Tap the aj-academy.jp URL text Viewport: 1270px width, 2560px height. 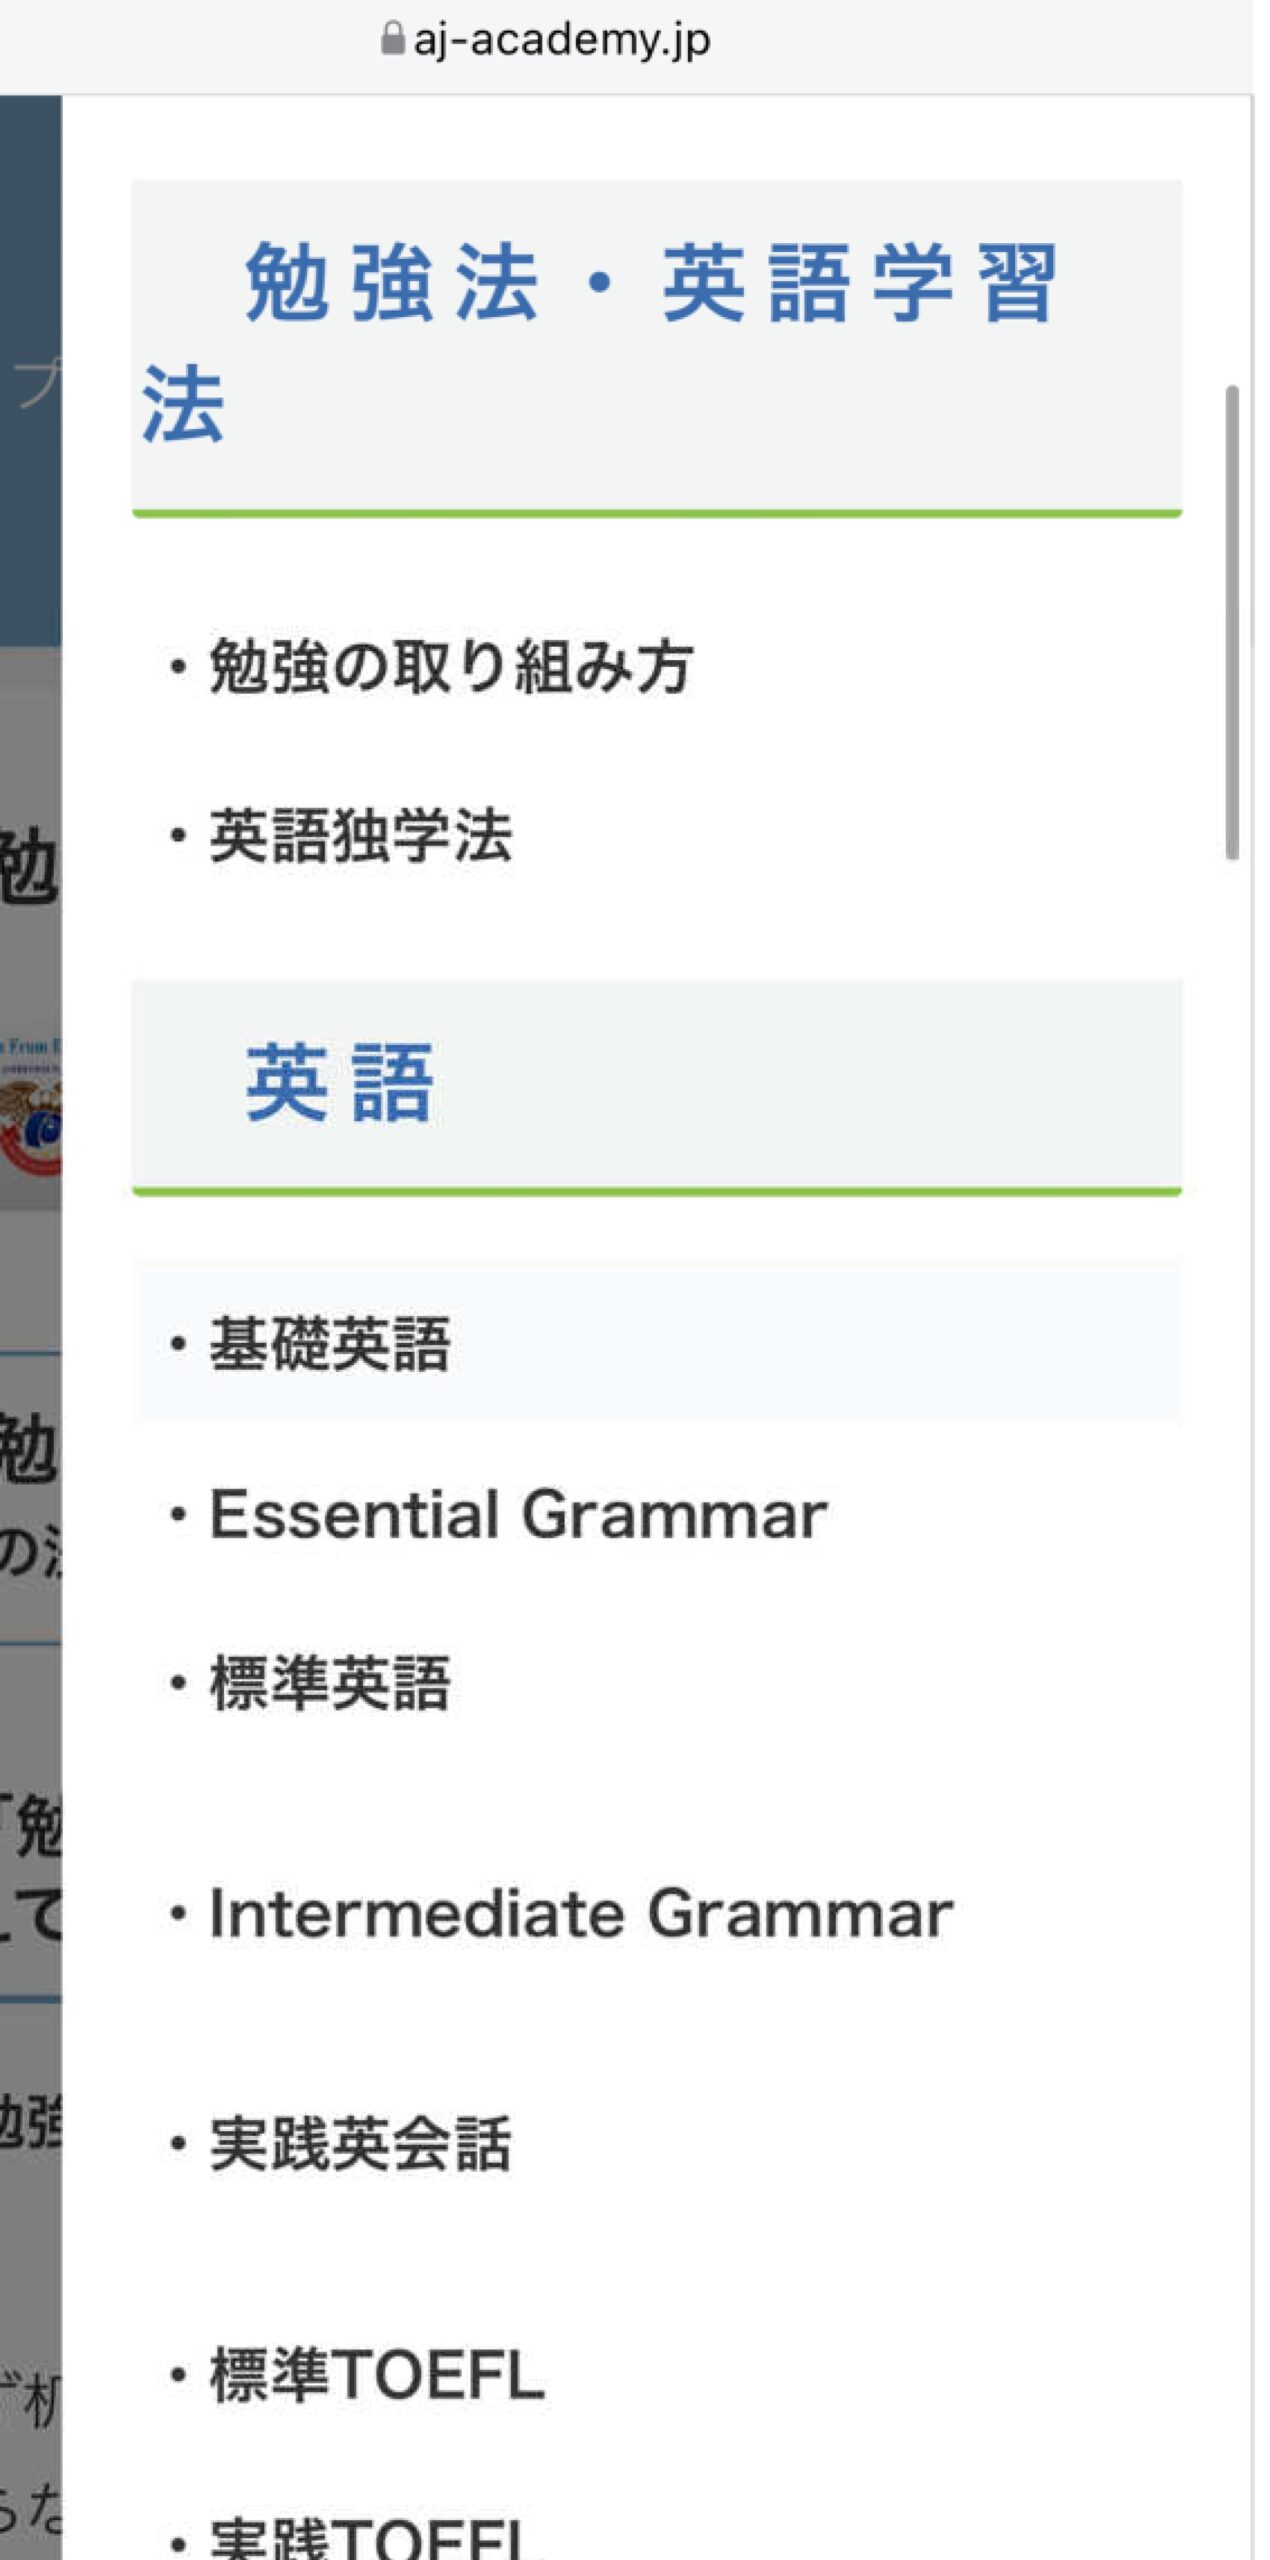561,40
